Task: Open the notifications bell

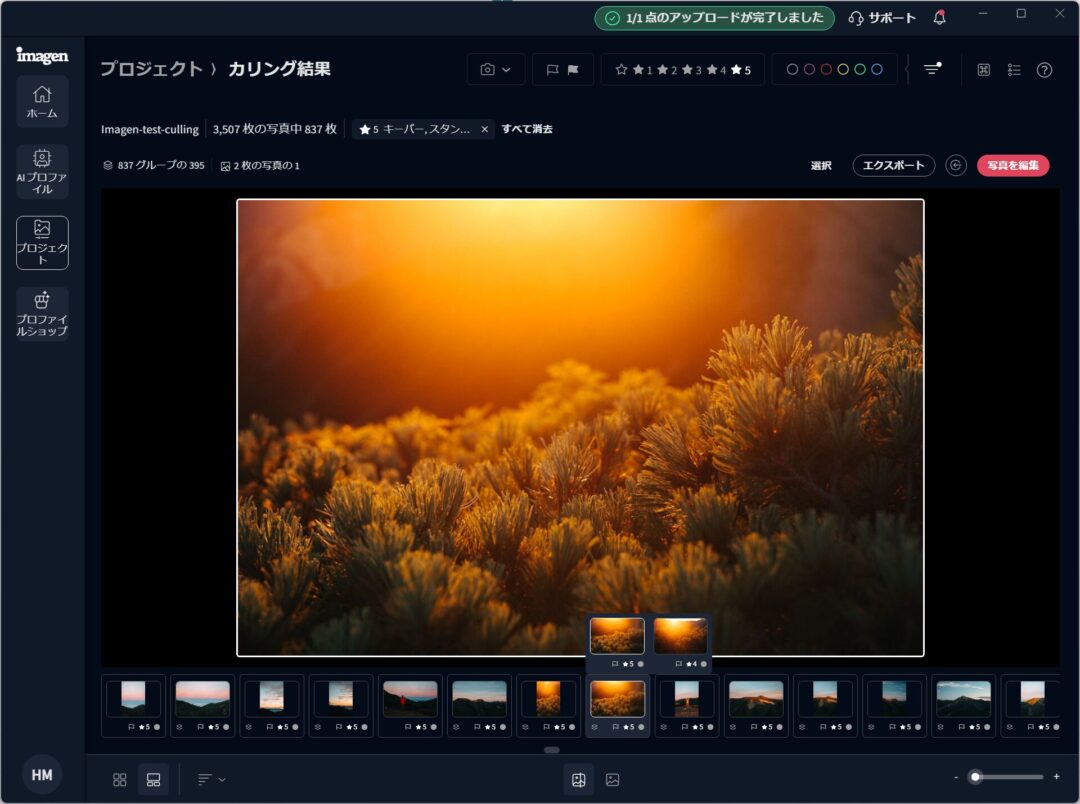Action: tap(939, 18)
